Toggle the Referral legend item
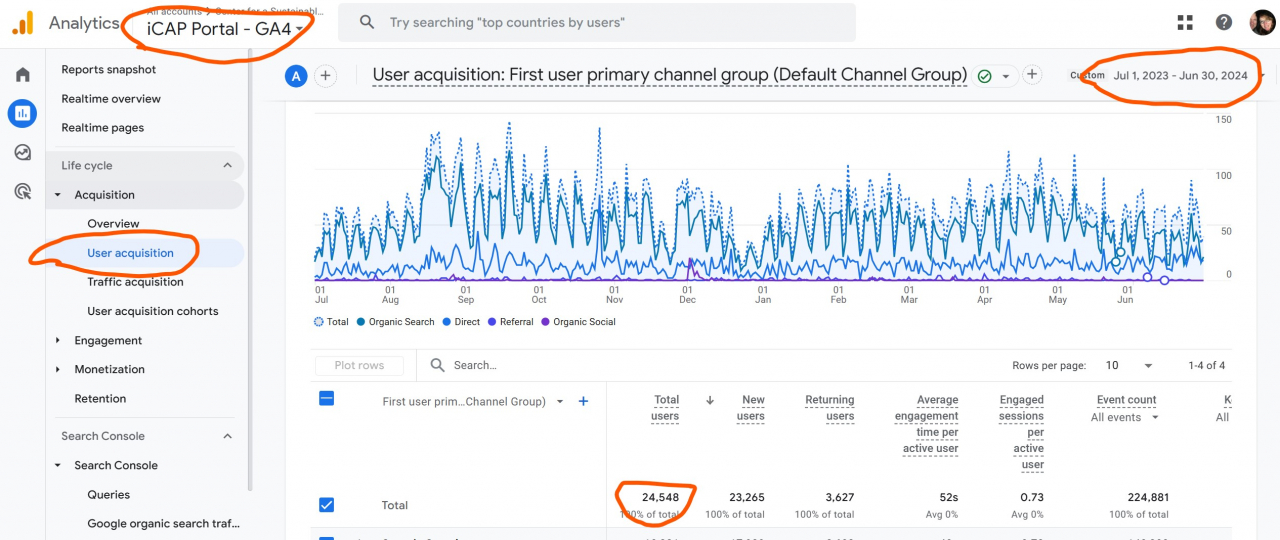 coord(510,322)
